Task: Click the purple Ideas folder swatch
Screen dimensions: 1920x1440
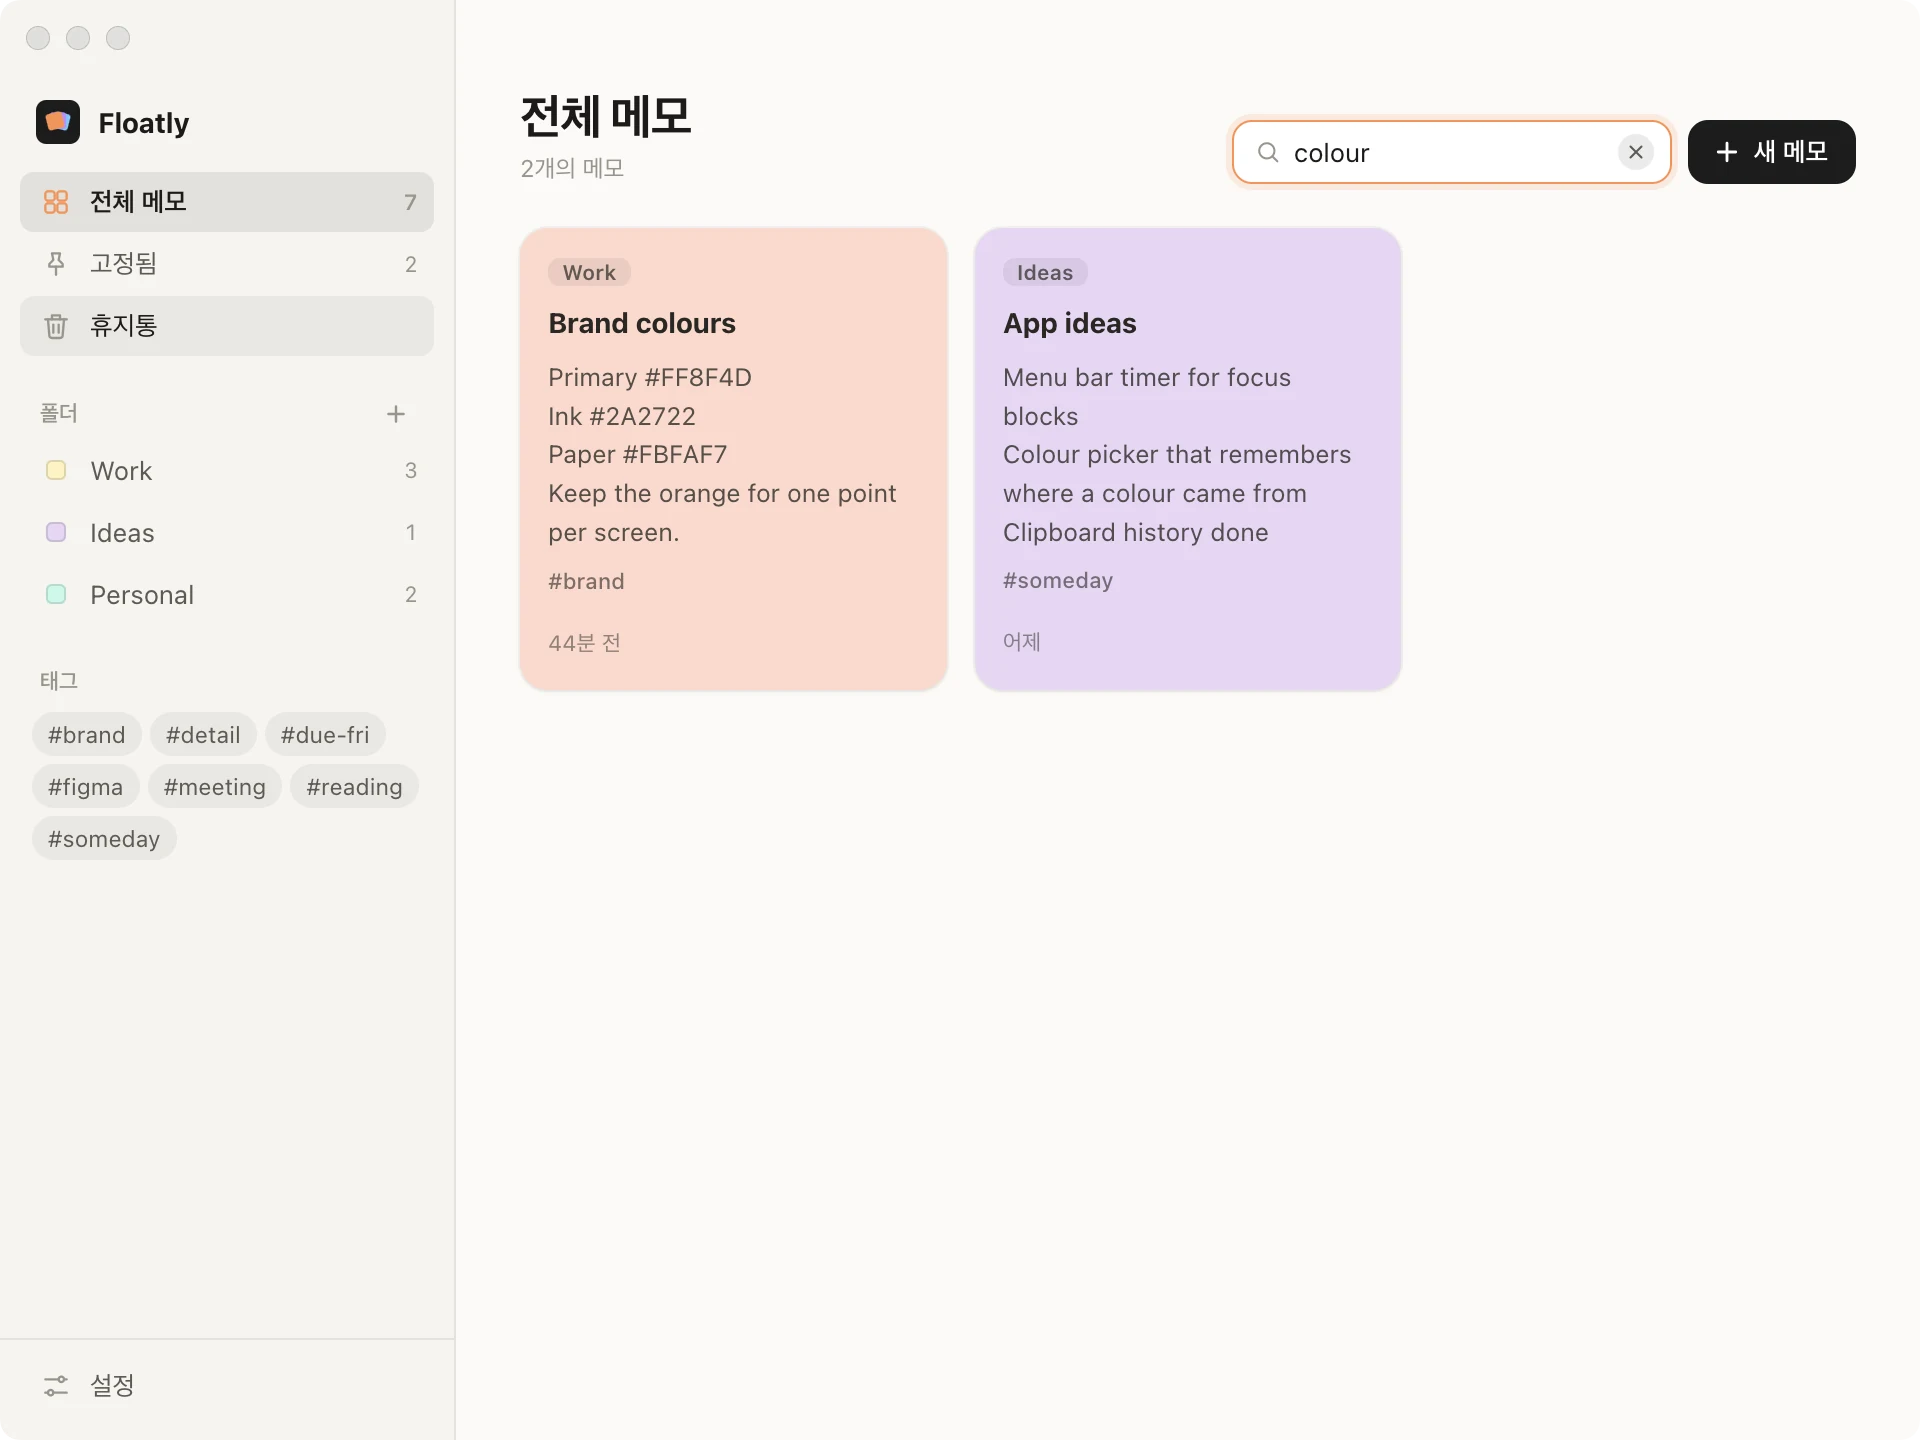Action: (56, 532)
